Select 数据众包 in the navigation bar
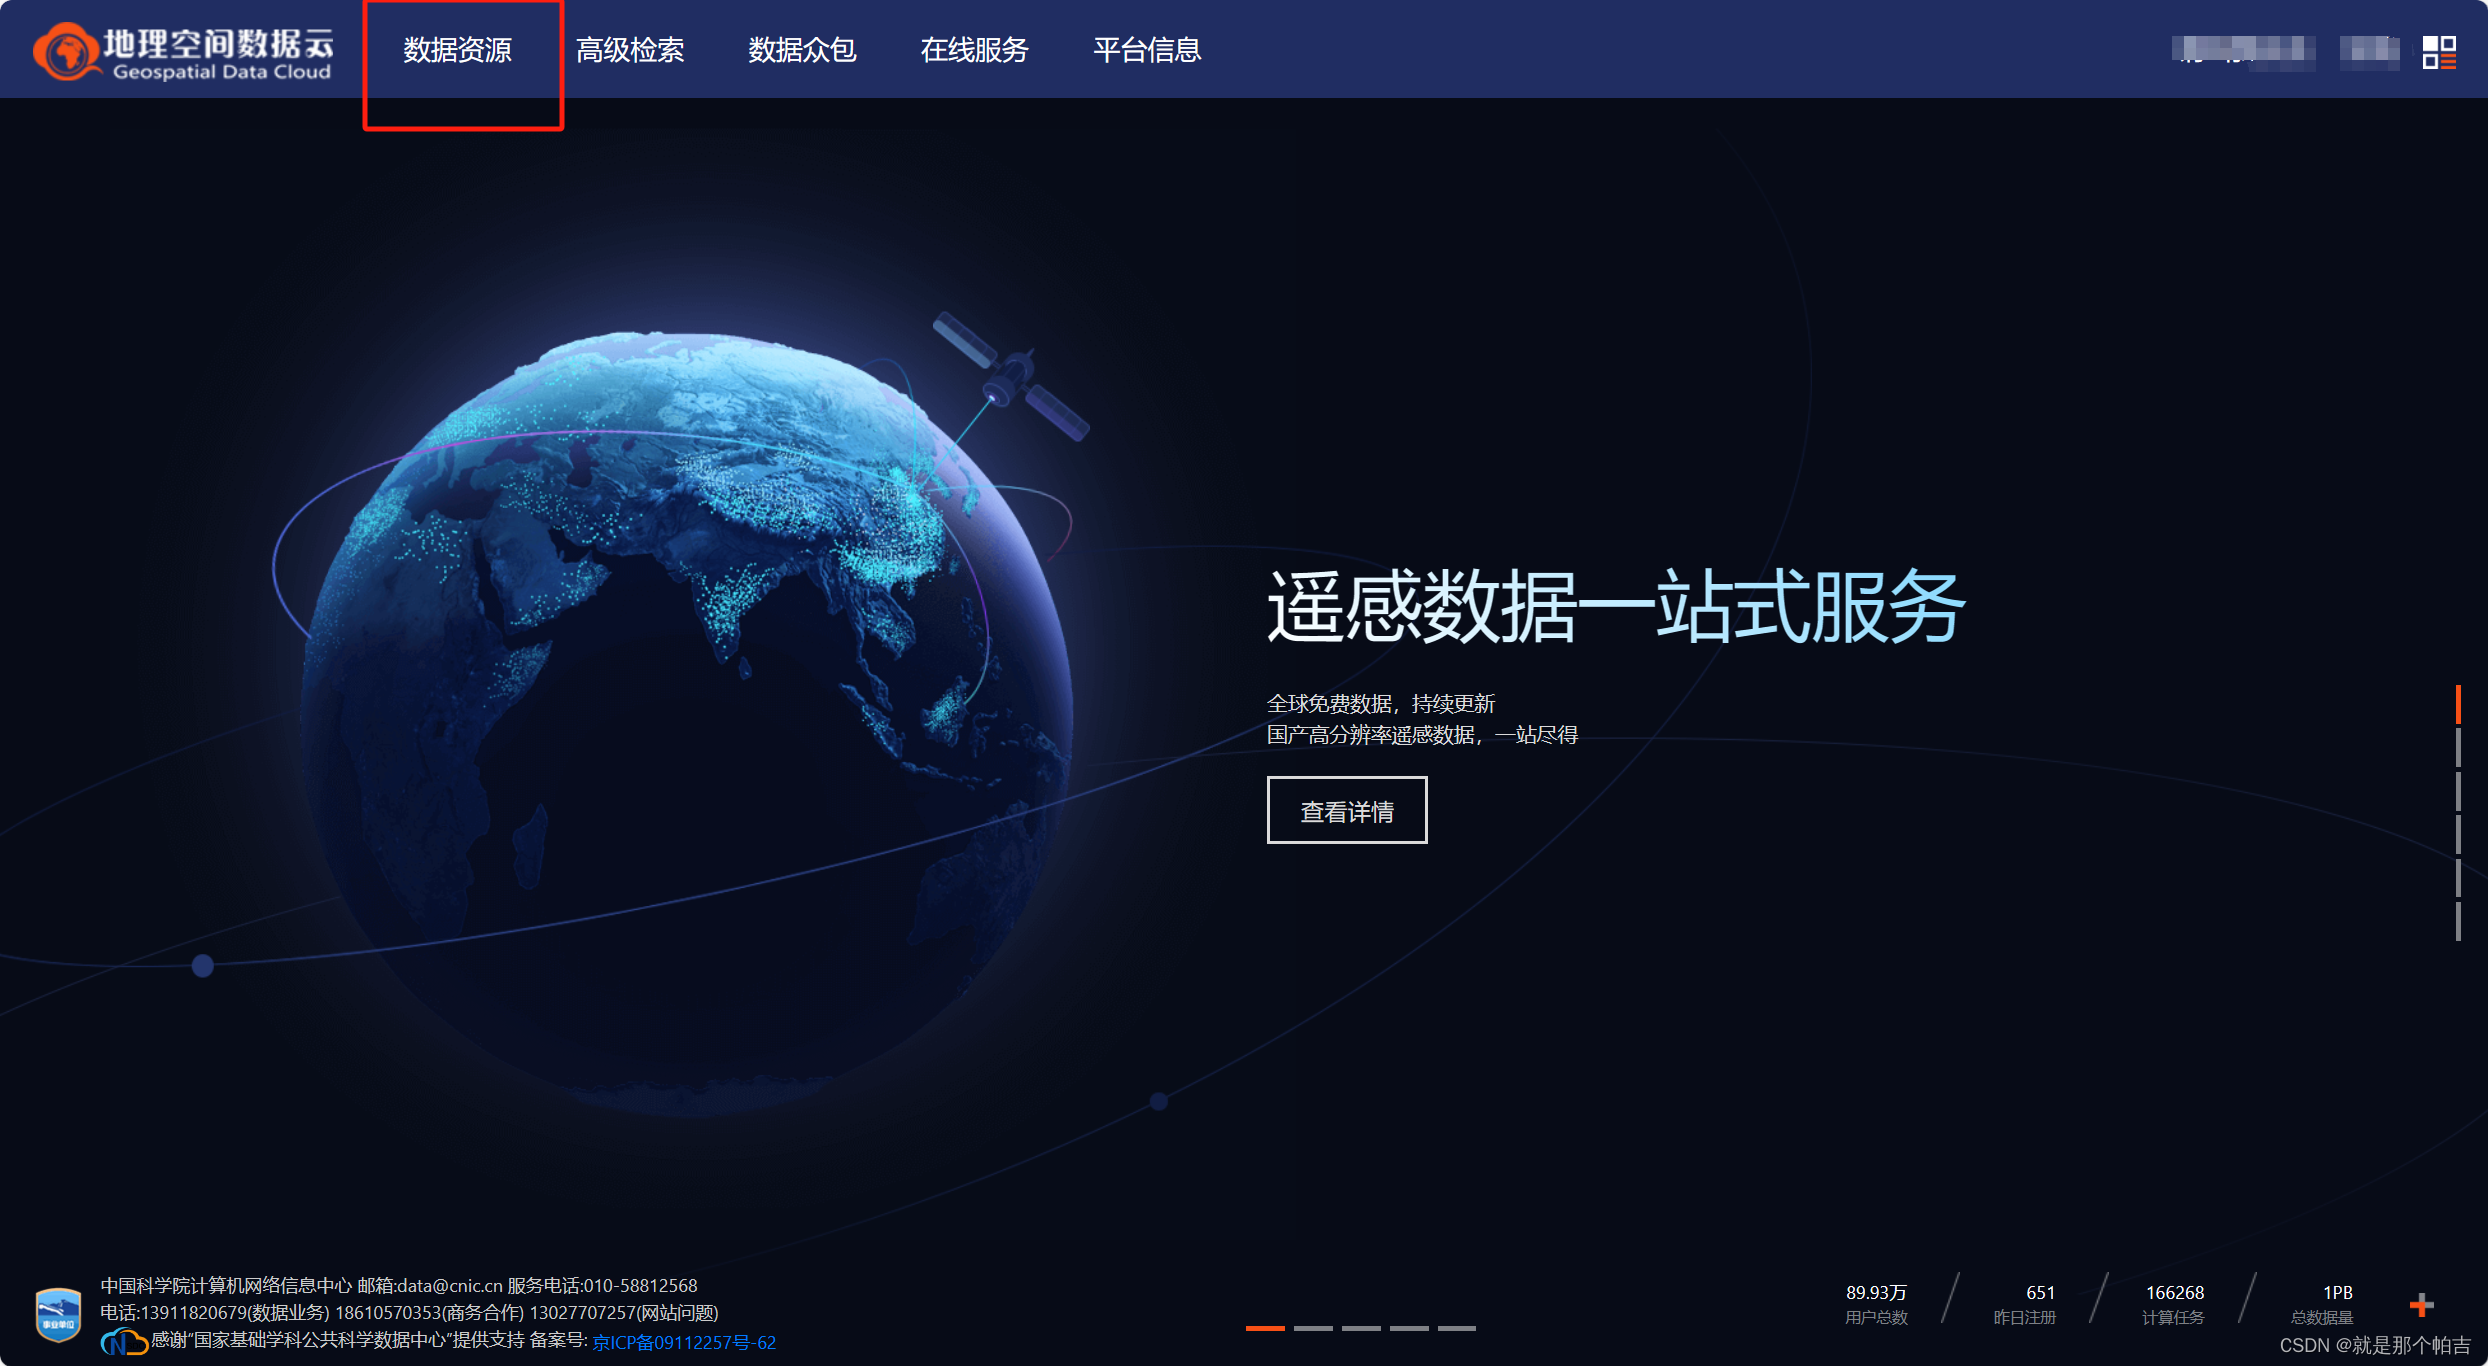This screenshot has height=1366, width=2488. pos(802,52)
